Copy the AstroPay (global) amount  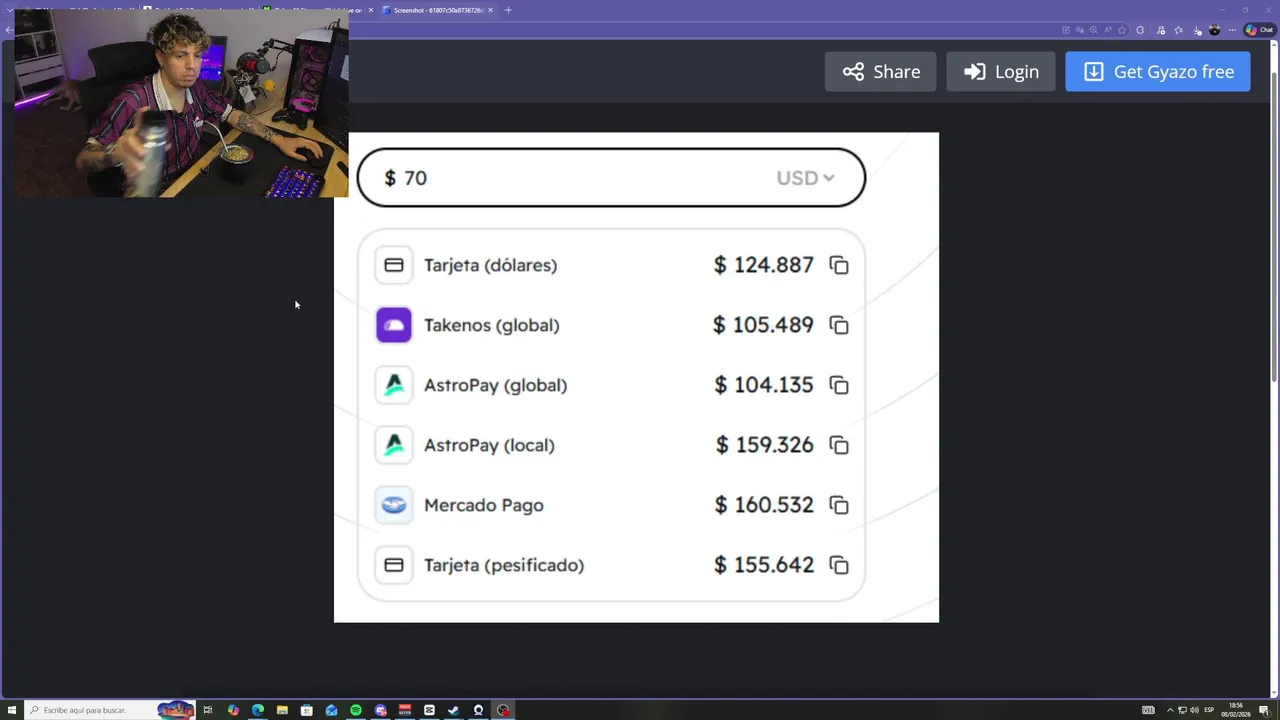(839, 385)
